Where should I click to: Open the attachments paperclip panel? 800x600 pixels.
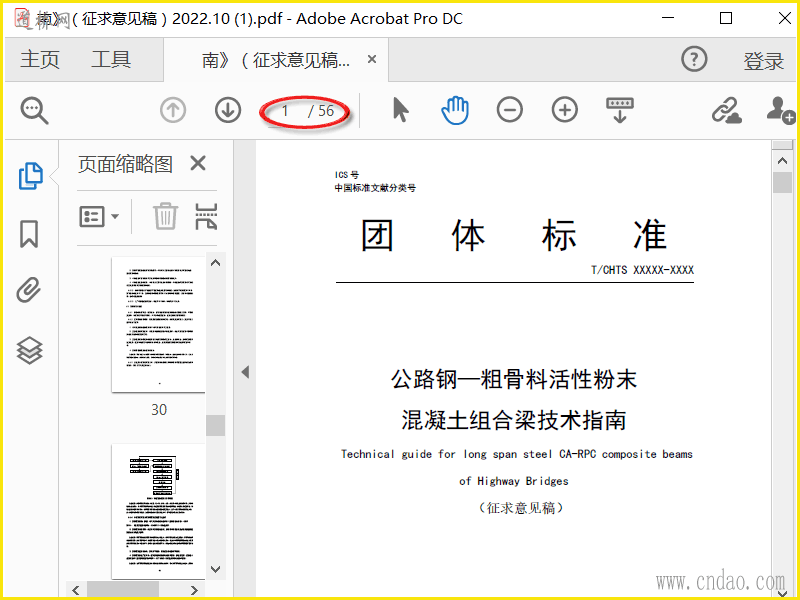pyautogui.click(x=29, y=290)
